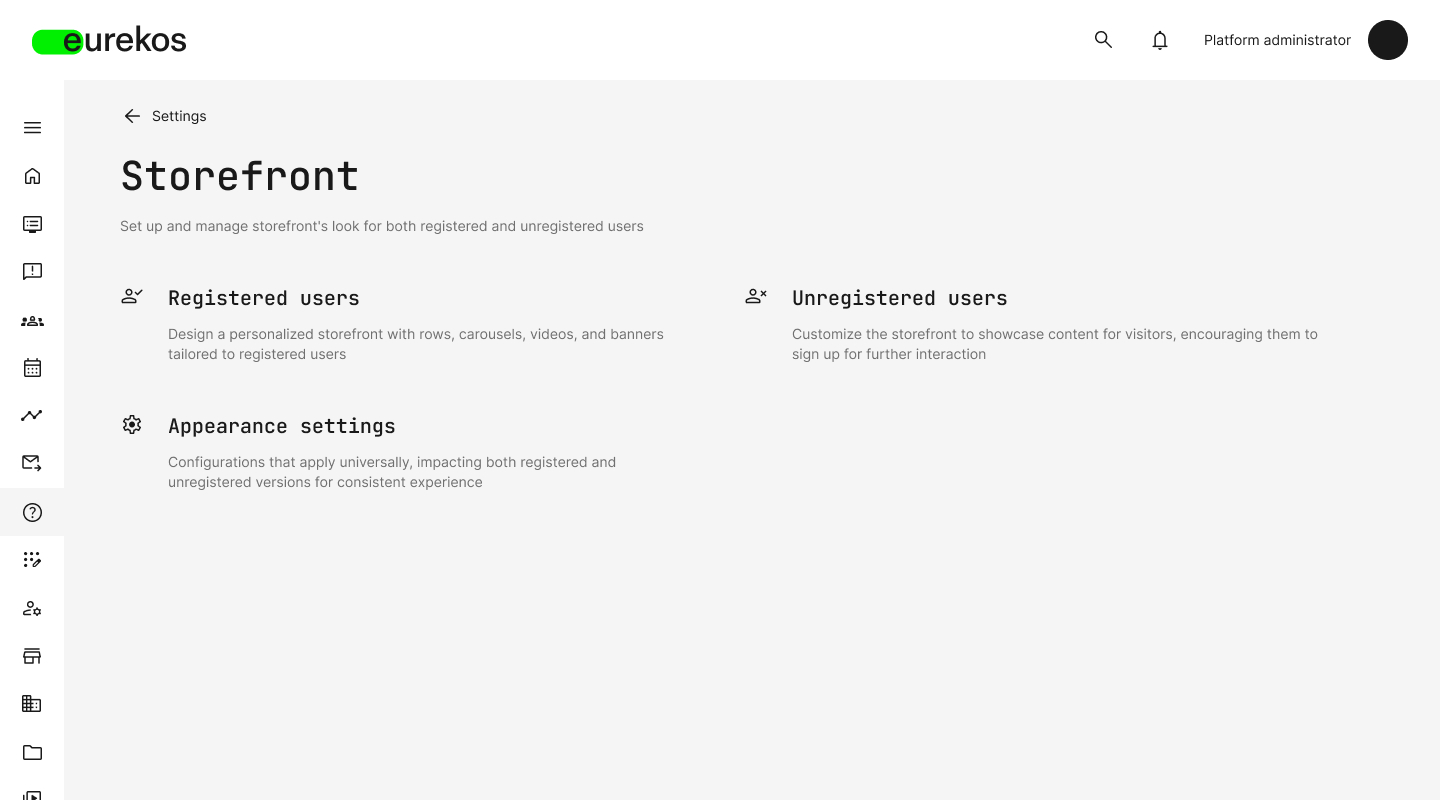
Task: Click the groups people icon in sidebar
Action: click(x=32, y=321)
